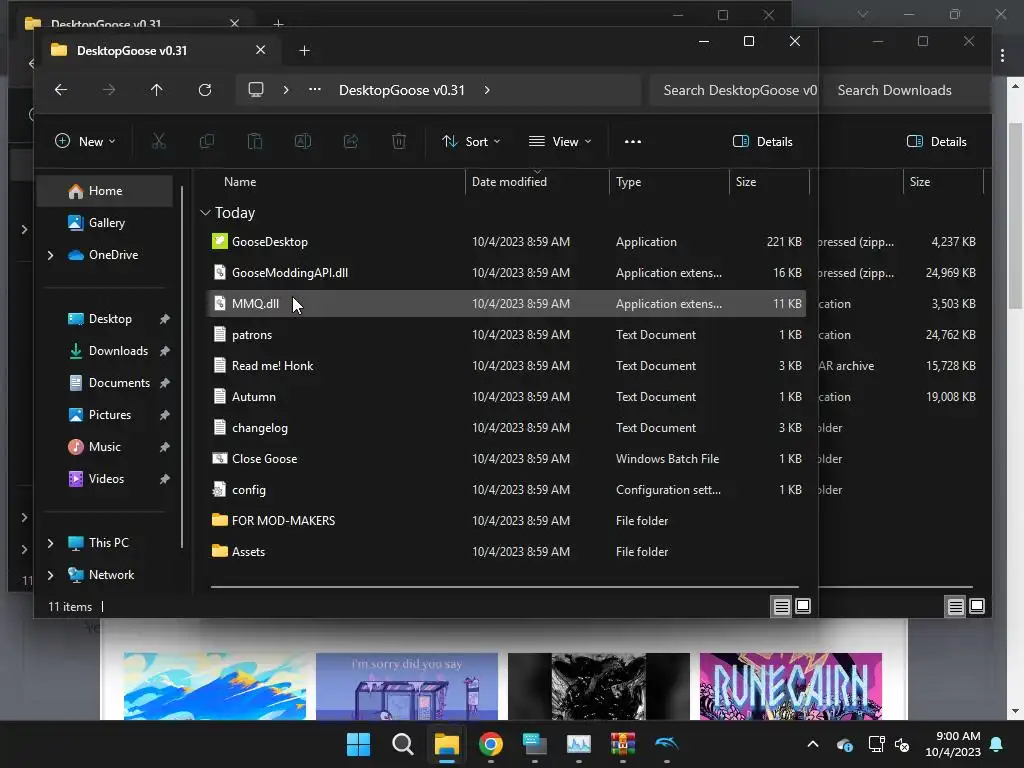Select the MMQ.dll file

[506, 304]
